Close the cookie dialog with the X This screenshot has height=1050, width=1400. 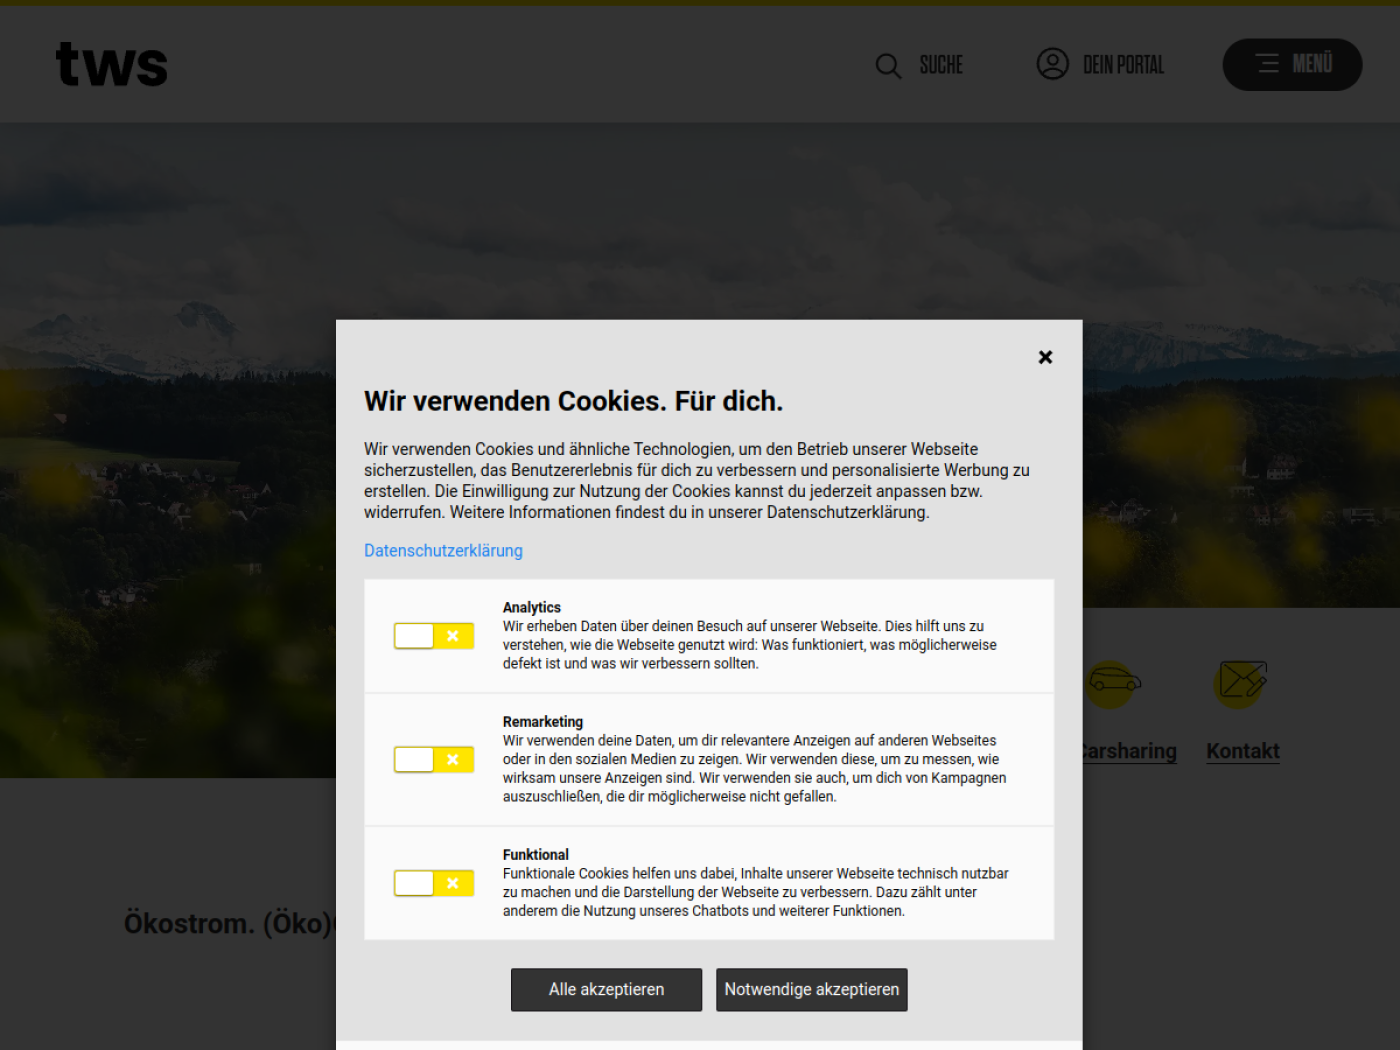(x=1045, y=357)
